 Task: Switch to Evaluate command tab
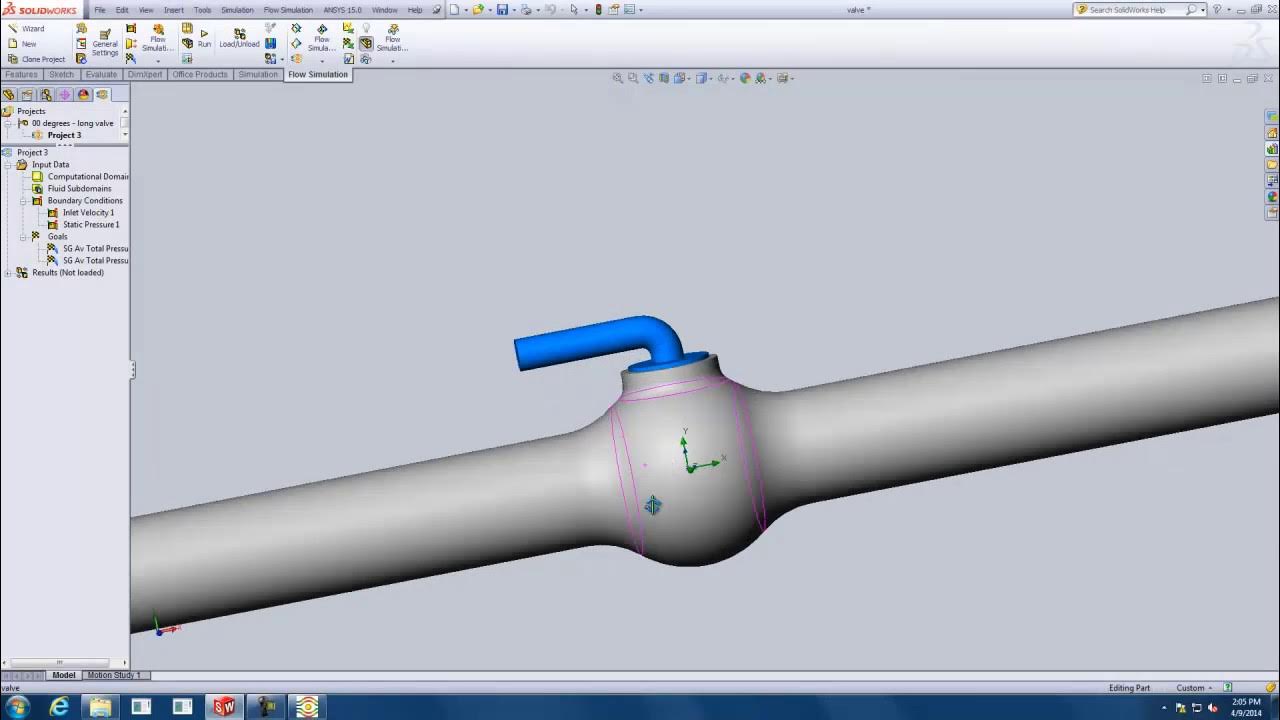coord(101,74)
